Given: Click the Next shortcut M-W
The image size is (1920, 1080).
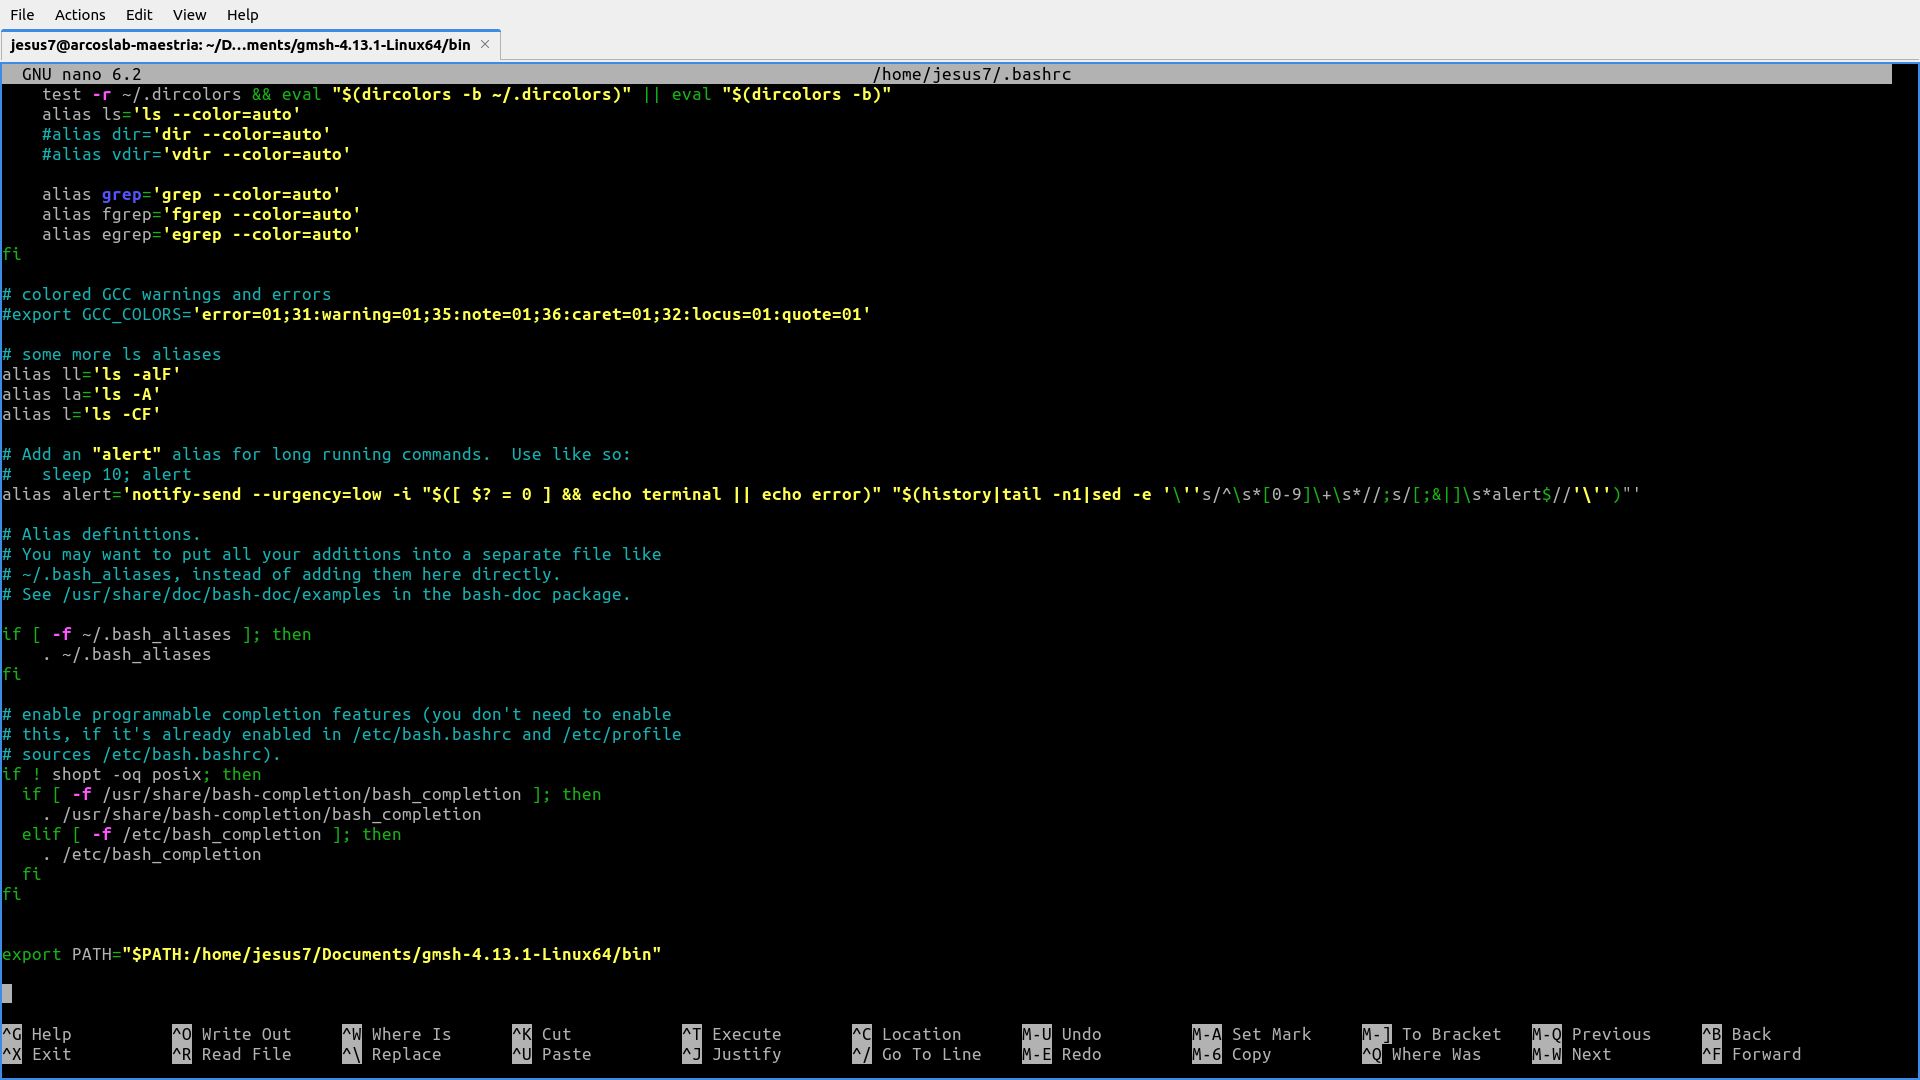Looking at the screenshot, I should (x=1572, y=1054).
